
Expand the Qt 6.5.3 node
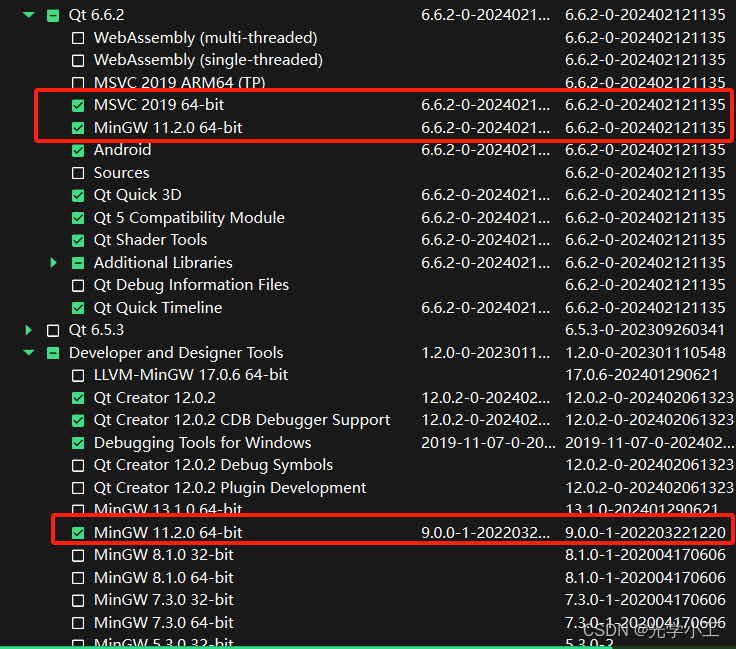tap(29, 330)
